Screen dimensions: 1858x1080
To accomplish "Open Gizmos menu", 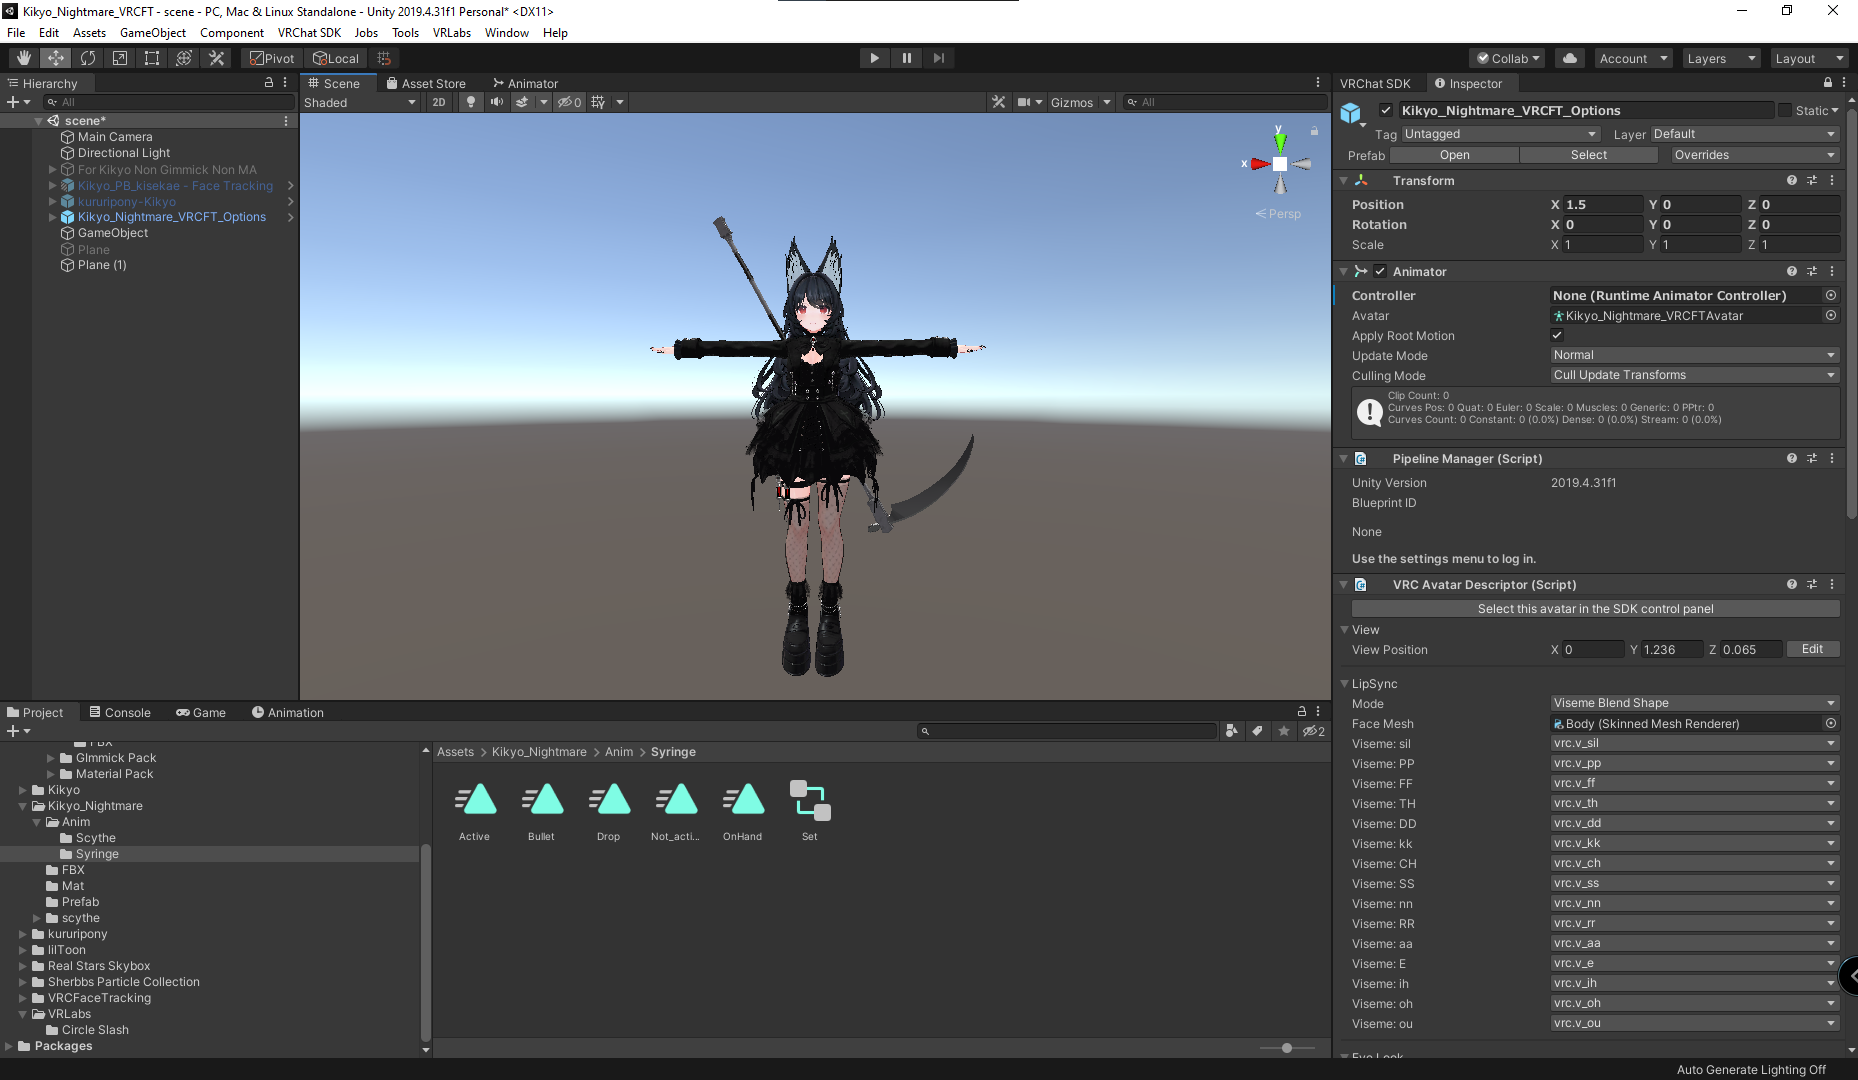I will pos(1072,102).
